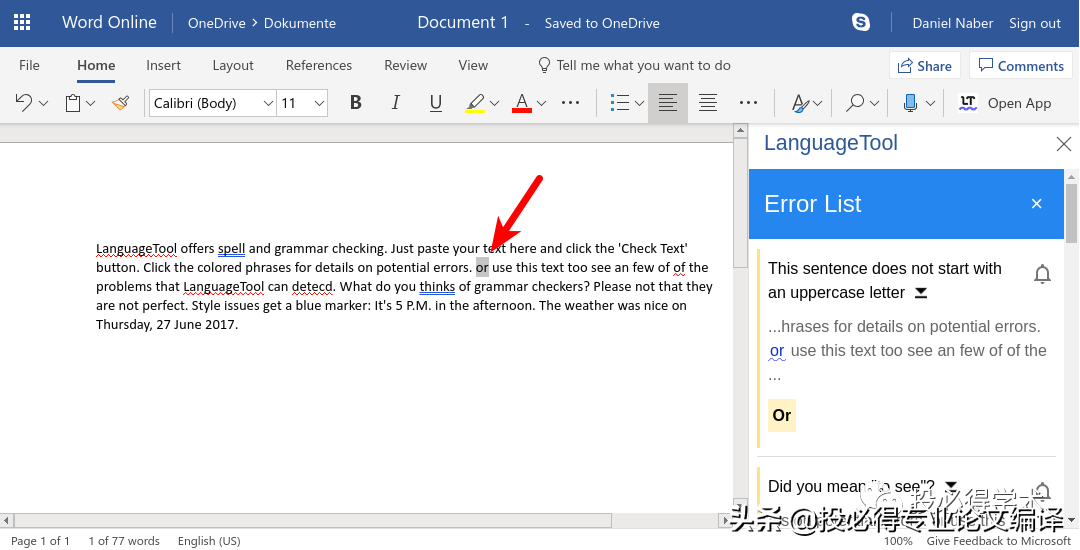Apply the red font color
Screen dimensions: 1080x550
click(x=522, y=103)
